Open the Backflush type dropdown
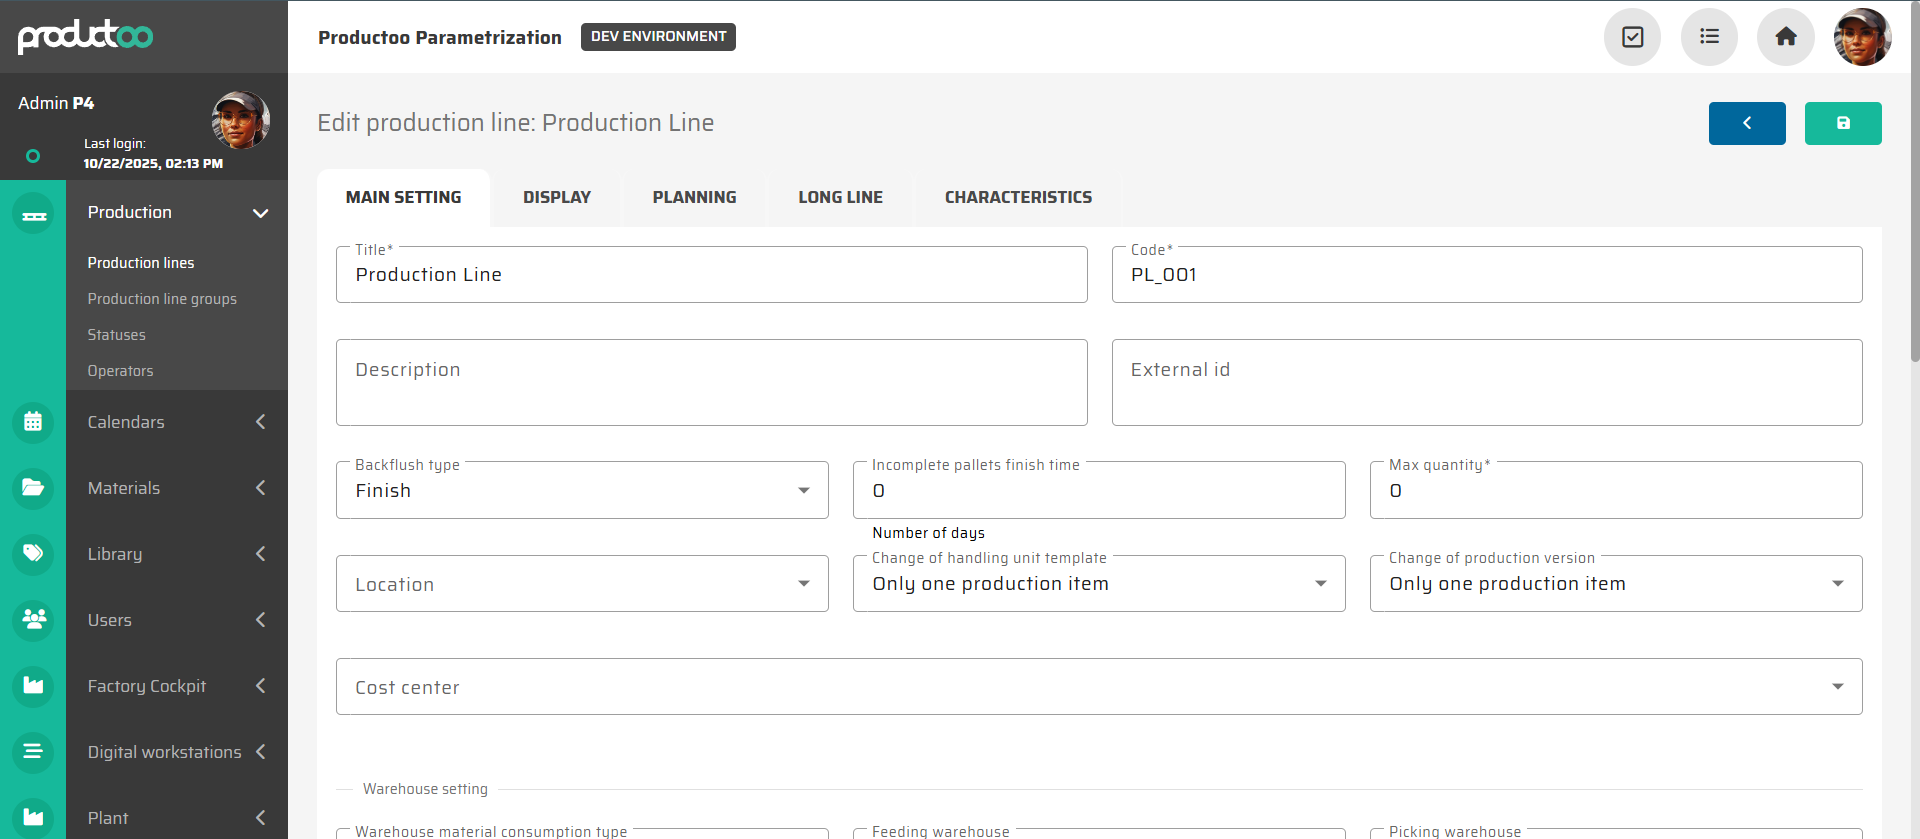Screen dimensions: 1920x839 click(582, 490)
